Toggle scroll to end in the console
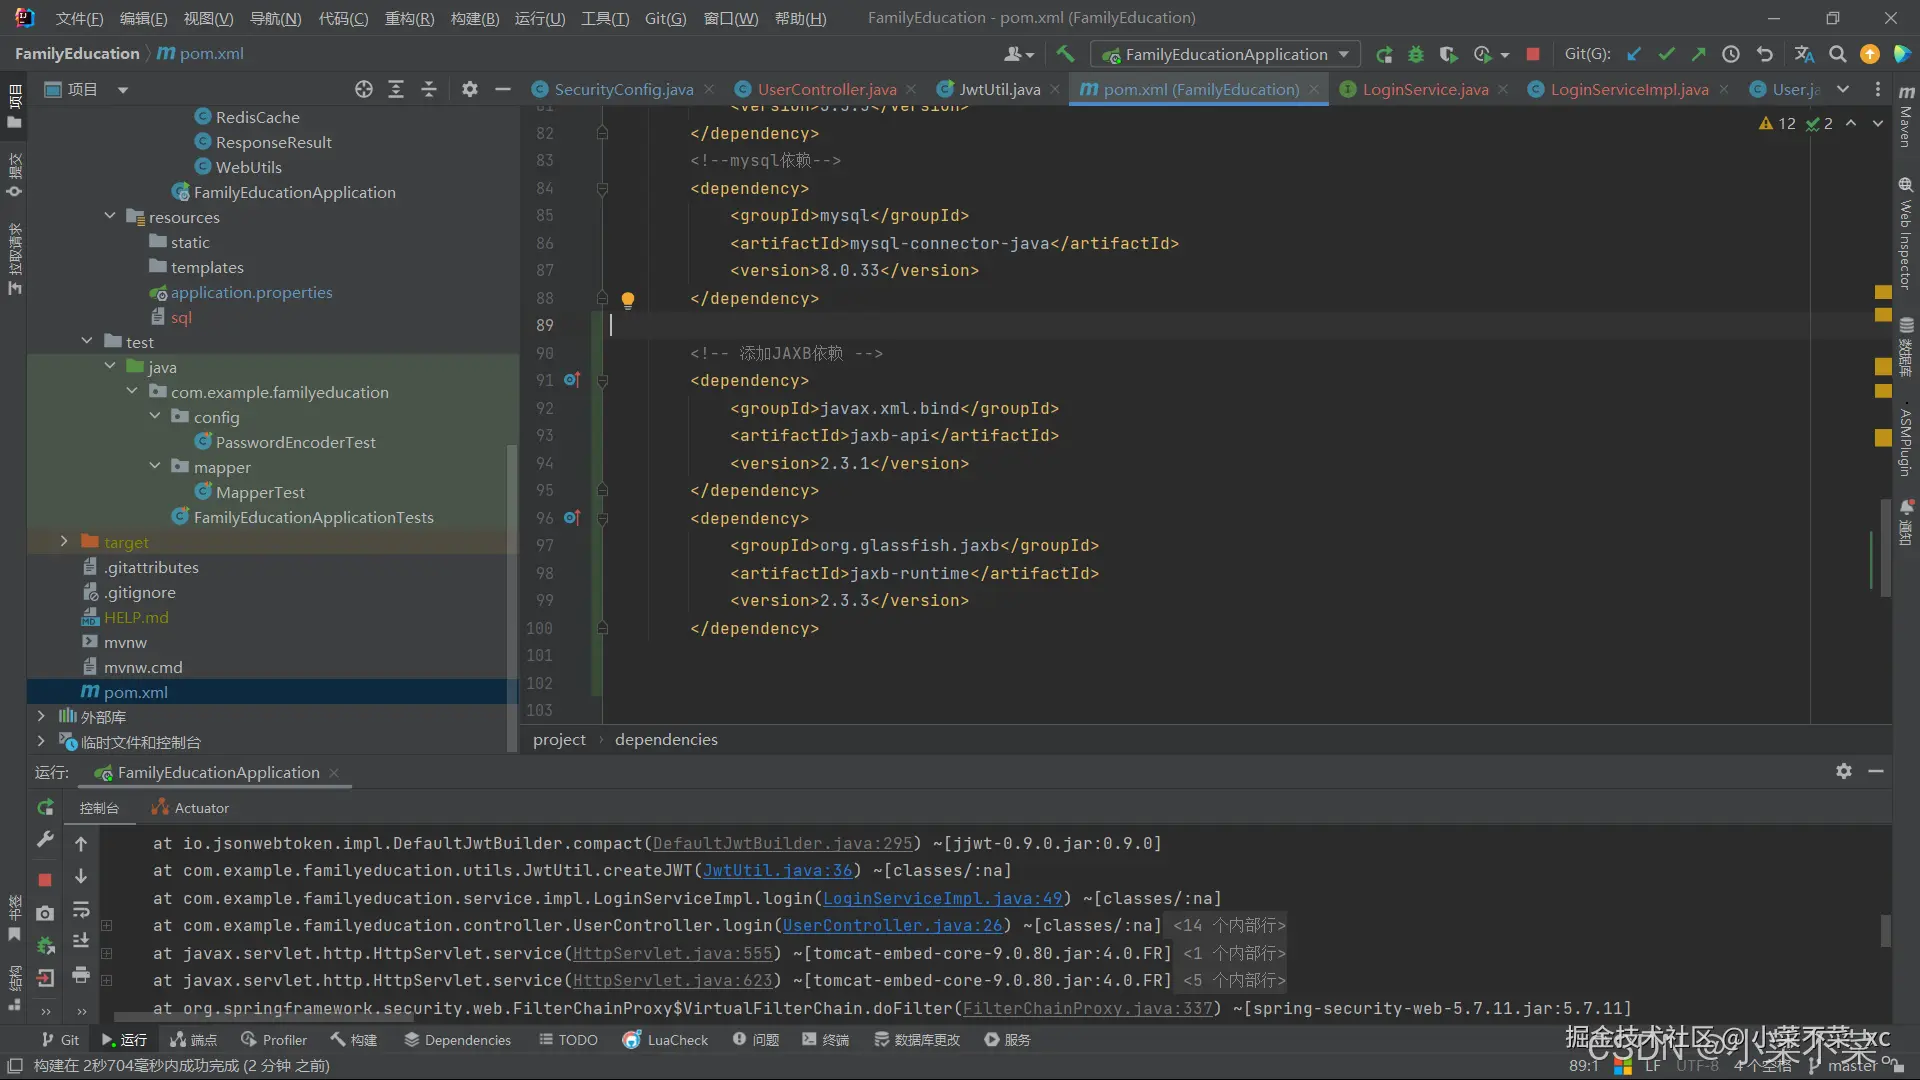Viewport: 1920px width, 1080px height. point(81,941)
